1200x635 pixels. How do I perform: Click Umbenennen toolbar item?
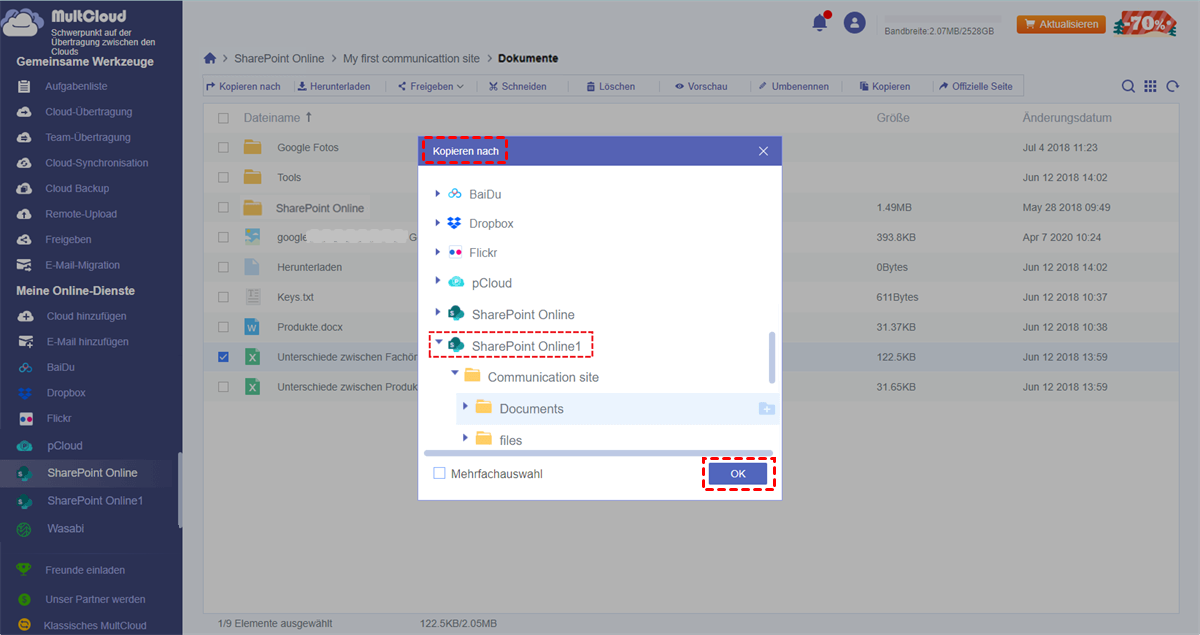(x=793, y=87)
